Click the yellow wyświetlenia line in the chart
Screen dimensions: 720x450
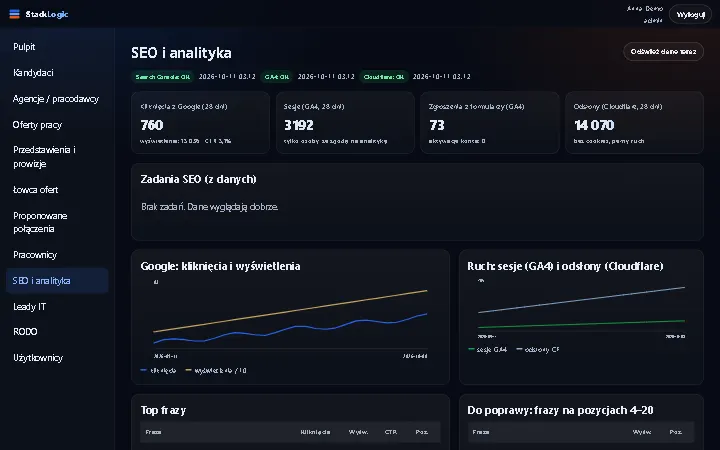point(290,311)
